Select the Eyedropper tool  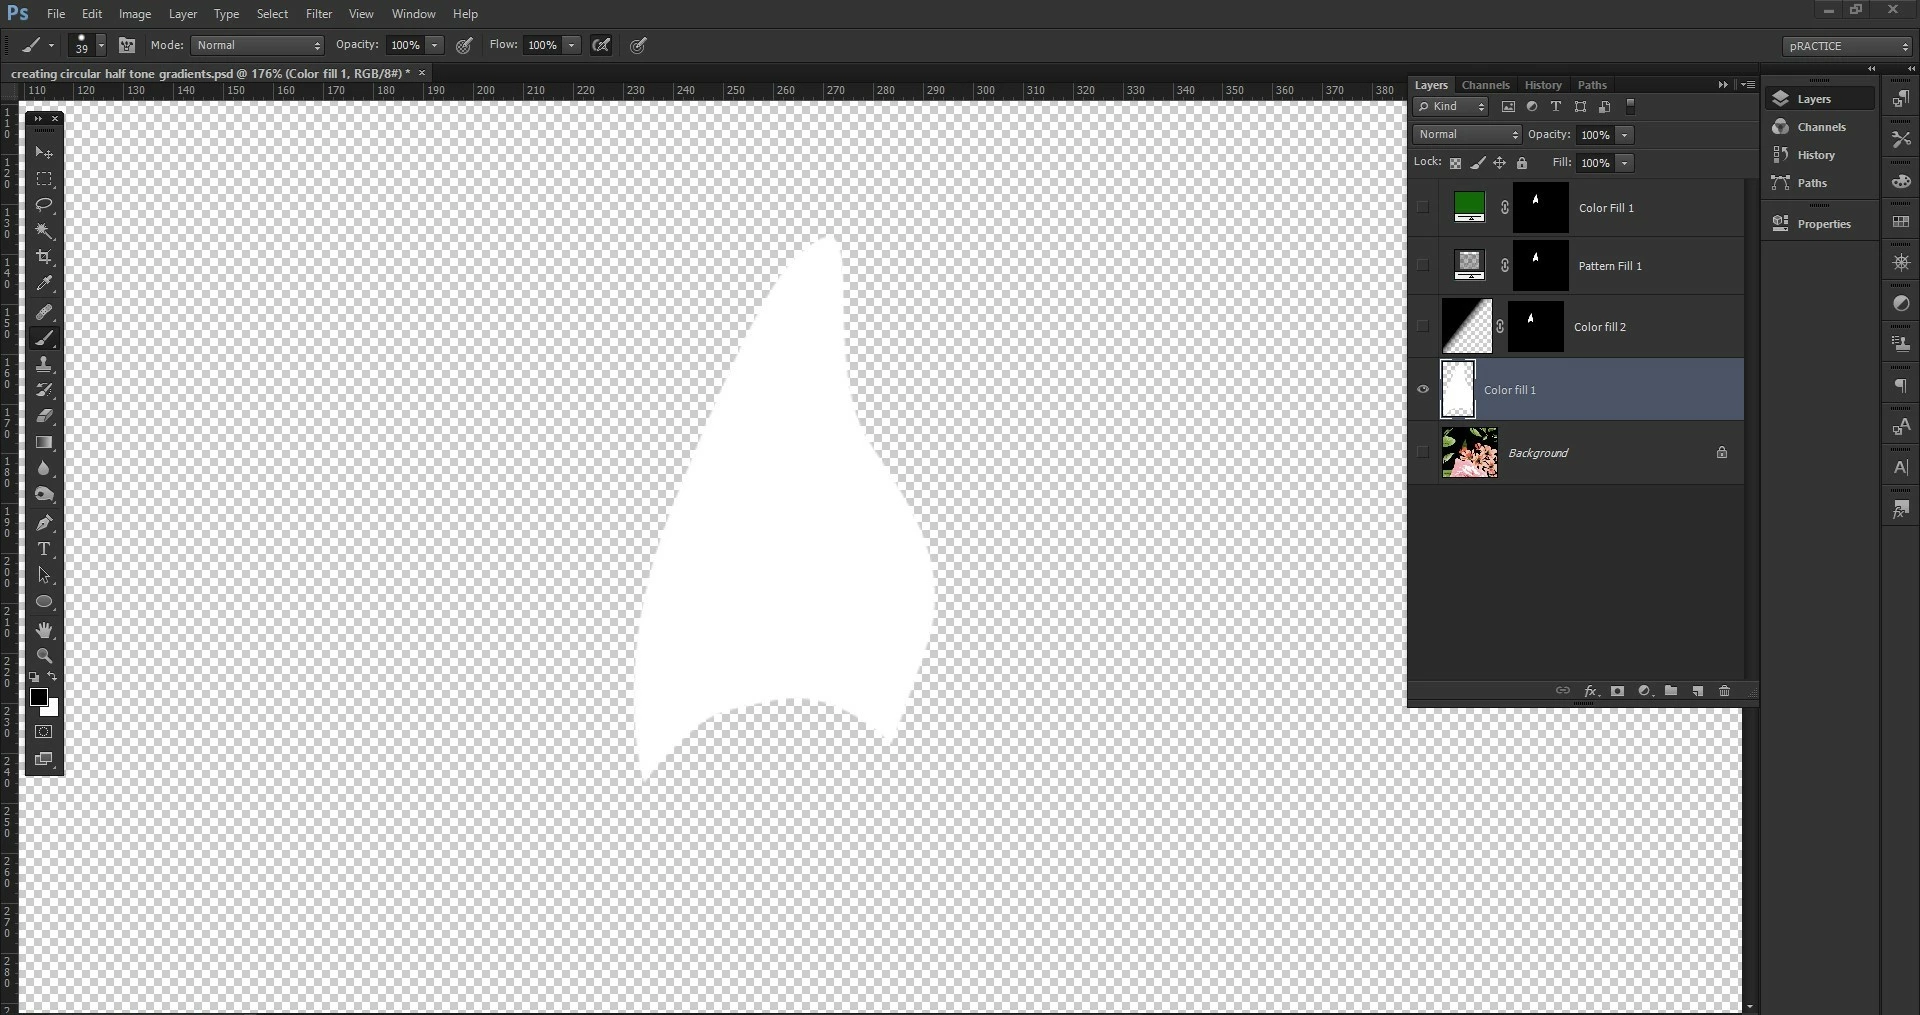point(44,284)
